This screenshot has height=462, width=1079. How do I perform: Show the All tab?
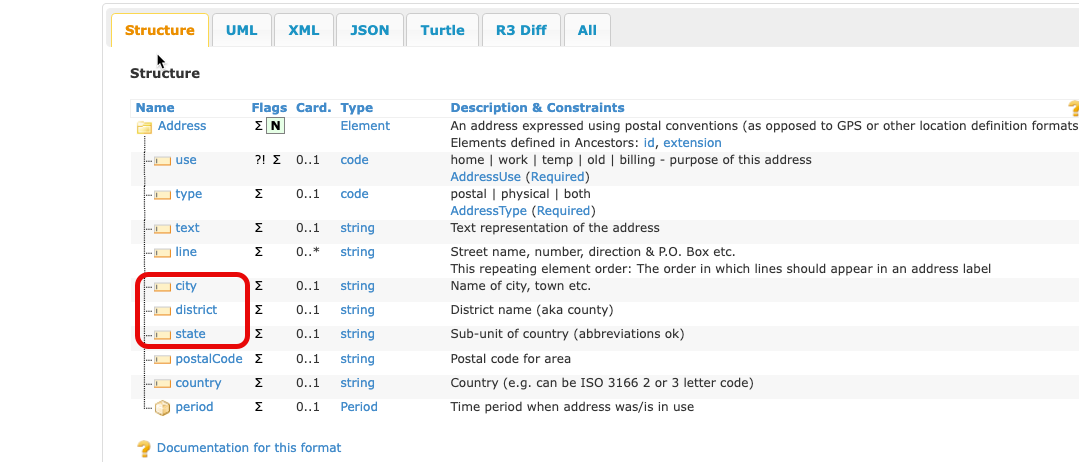pos(587,30)
